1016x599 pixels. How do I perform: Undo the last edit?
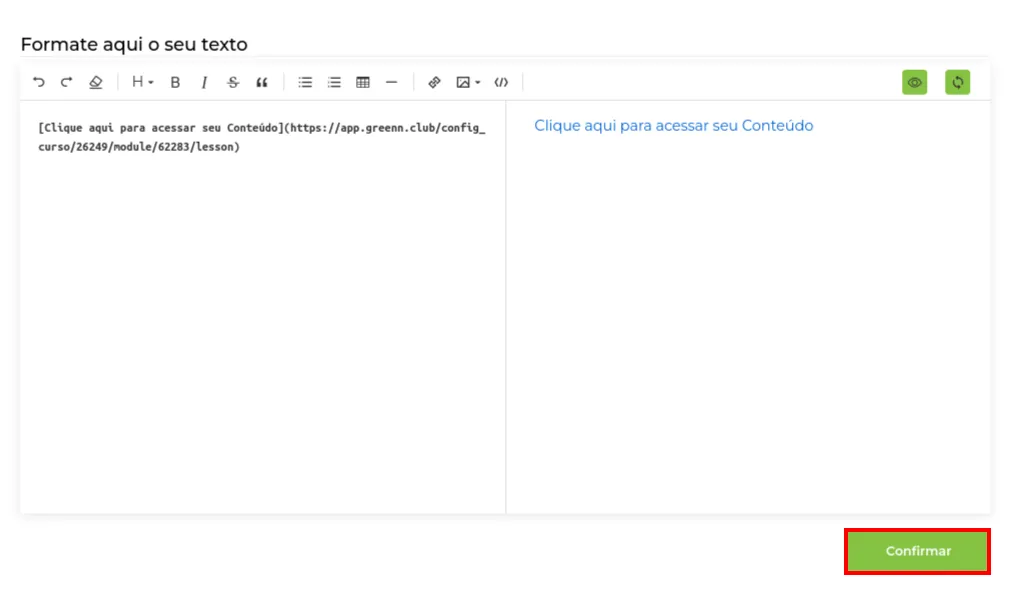39,82
